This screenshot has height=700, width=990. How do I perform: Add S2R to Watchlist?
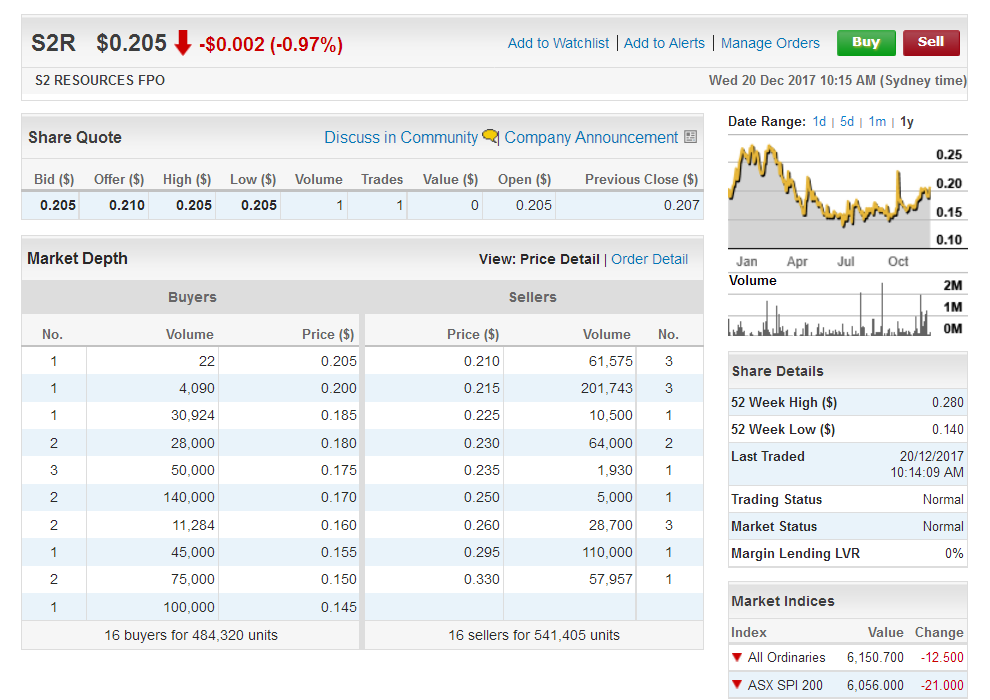[558, 43]
